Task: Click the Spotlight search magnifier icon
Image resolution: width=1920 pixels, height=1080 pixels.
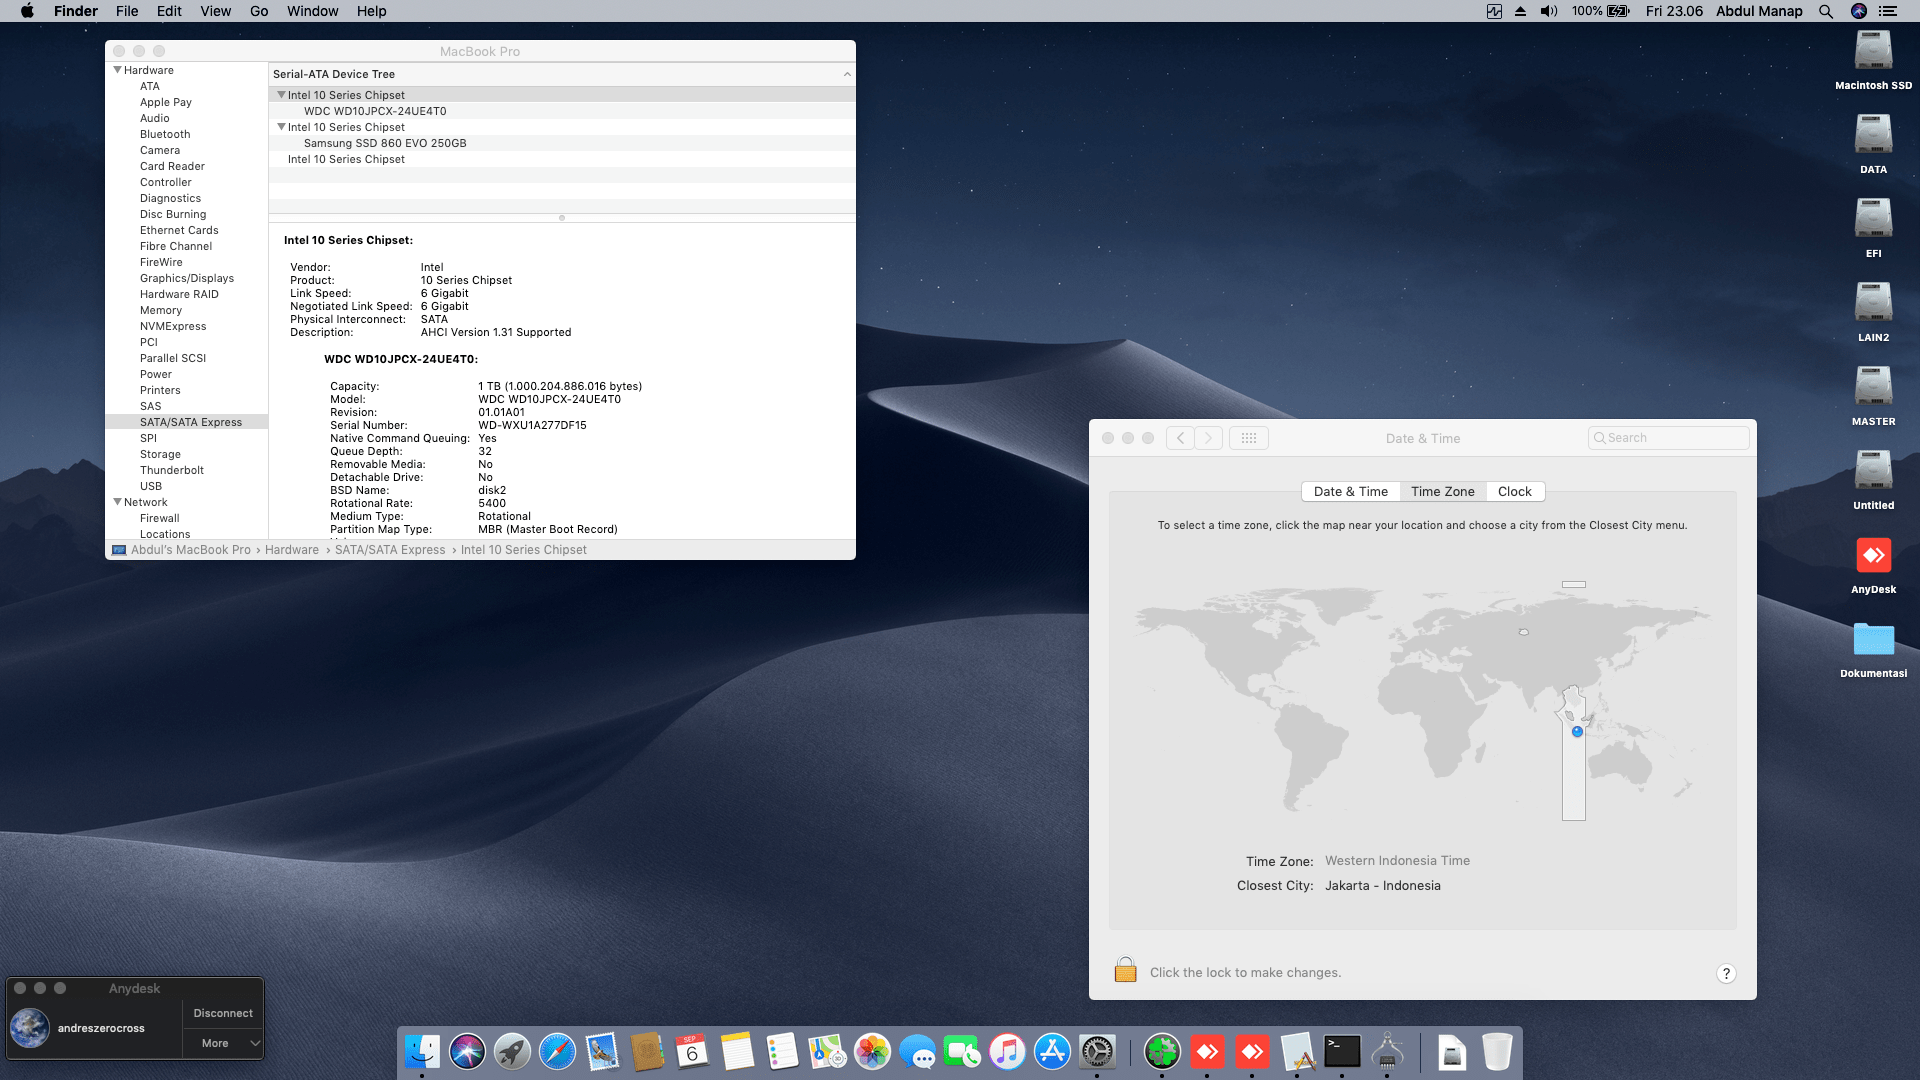Action: pos(1826,11)
